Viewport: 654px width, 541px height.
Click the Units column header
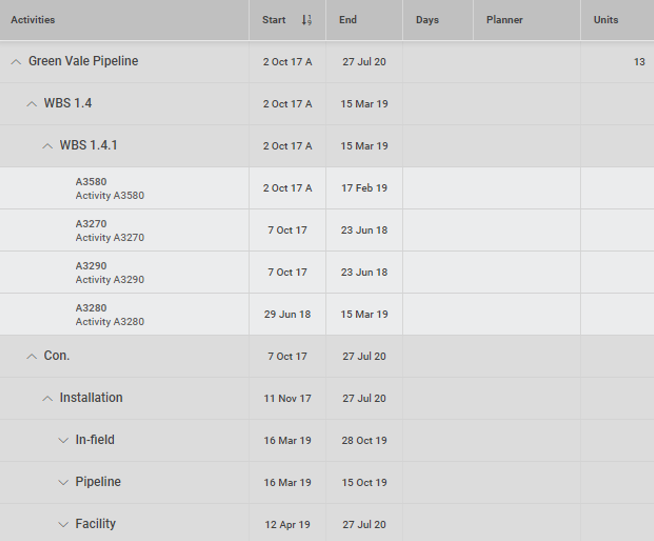tap(605, 20)
